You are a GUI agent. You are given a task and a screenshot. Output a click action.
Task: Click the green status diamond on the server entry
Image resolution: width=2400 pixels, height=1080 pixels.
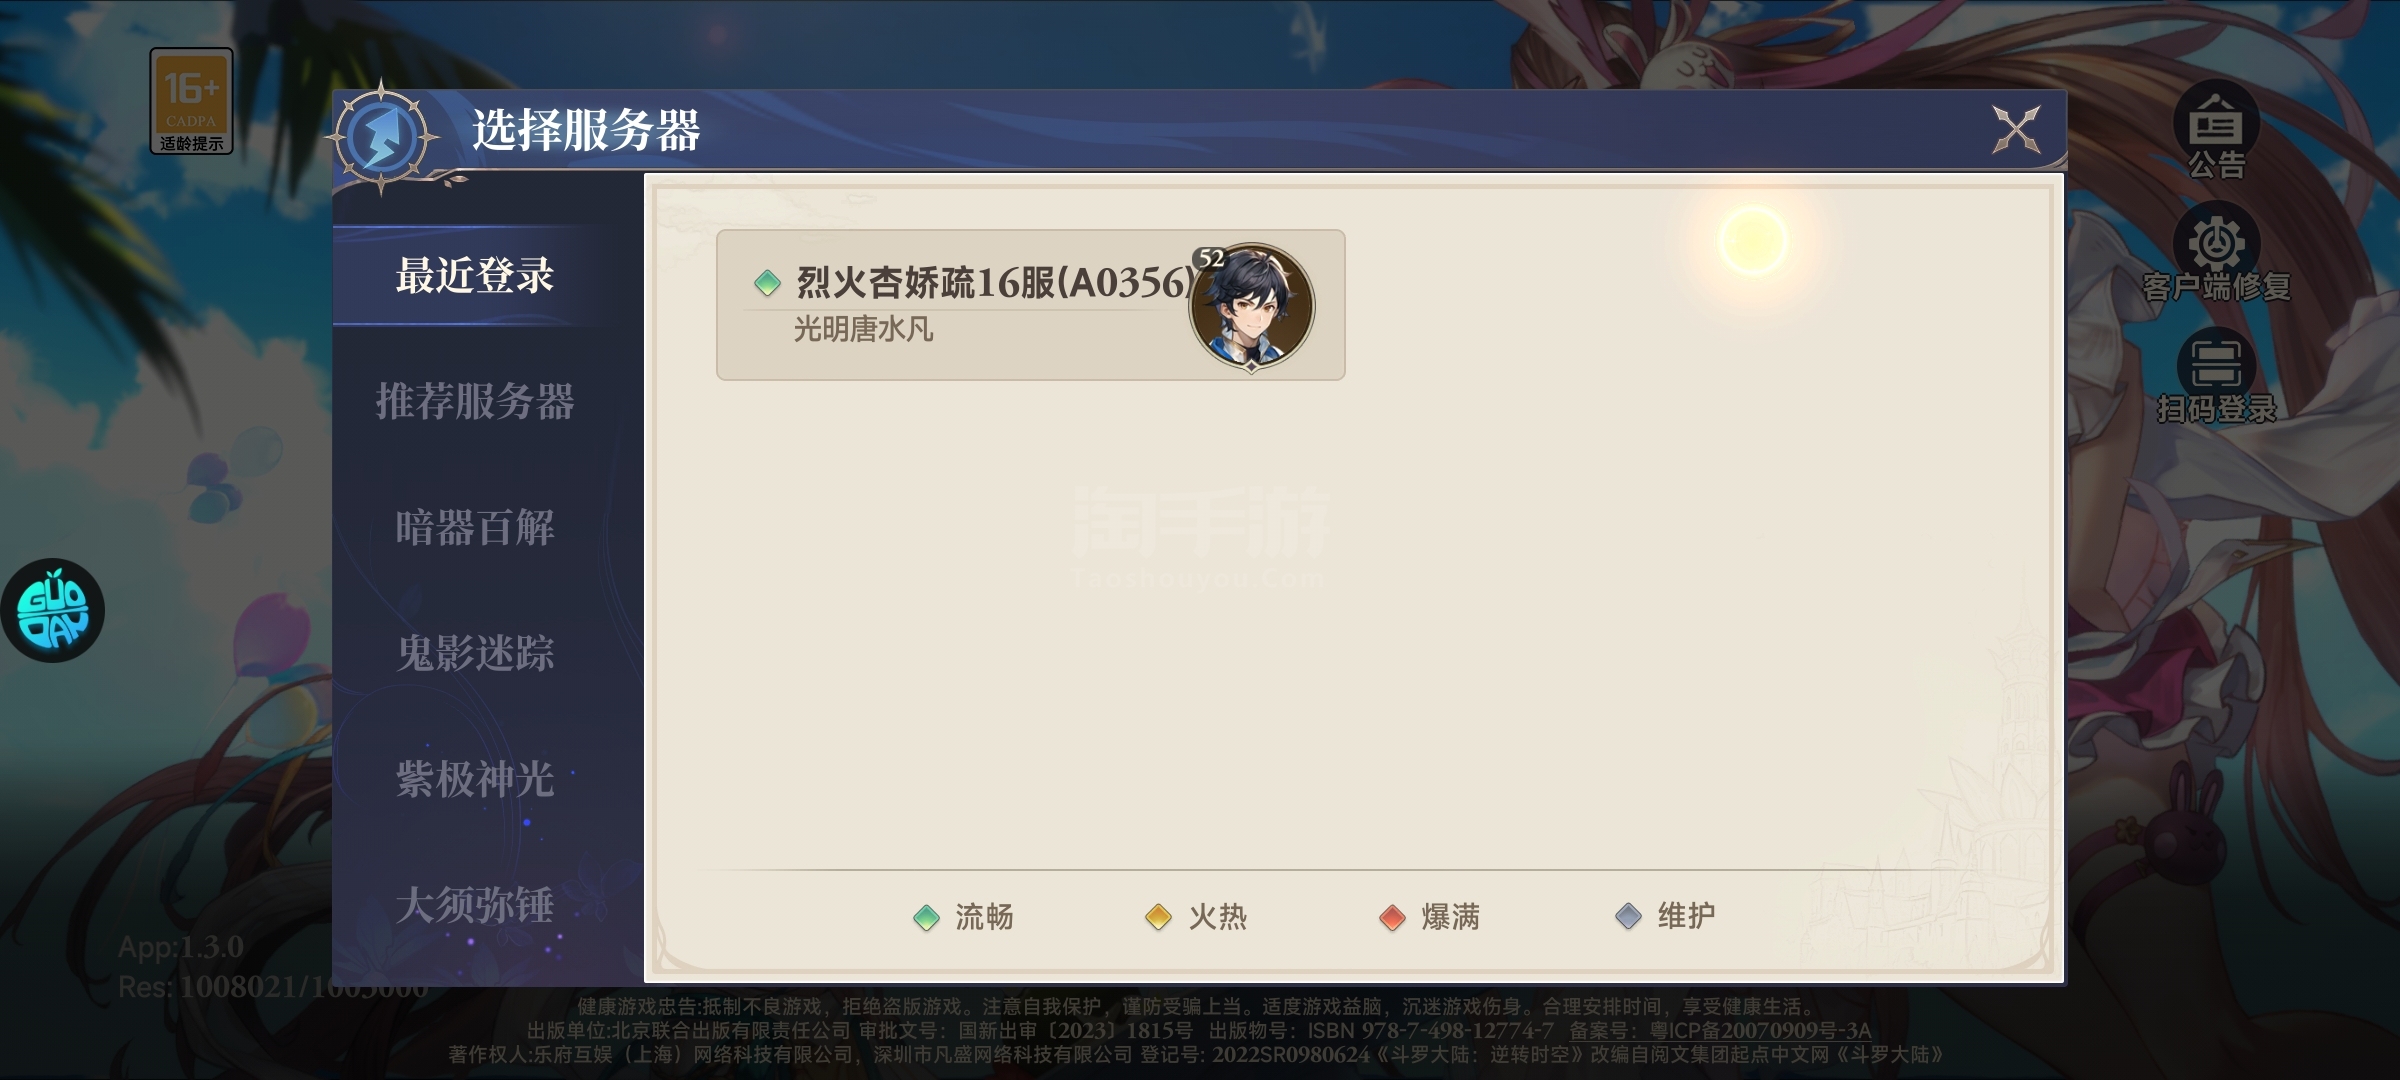(x=767, y=283)
